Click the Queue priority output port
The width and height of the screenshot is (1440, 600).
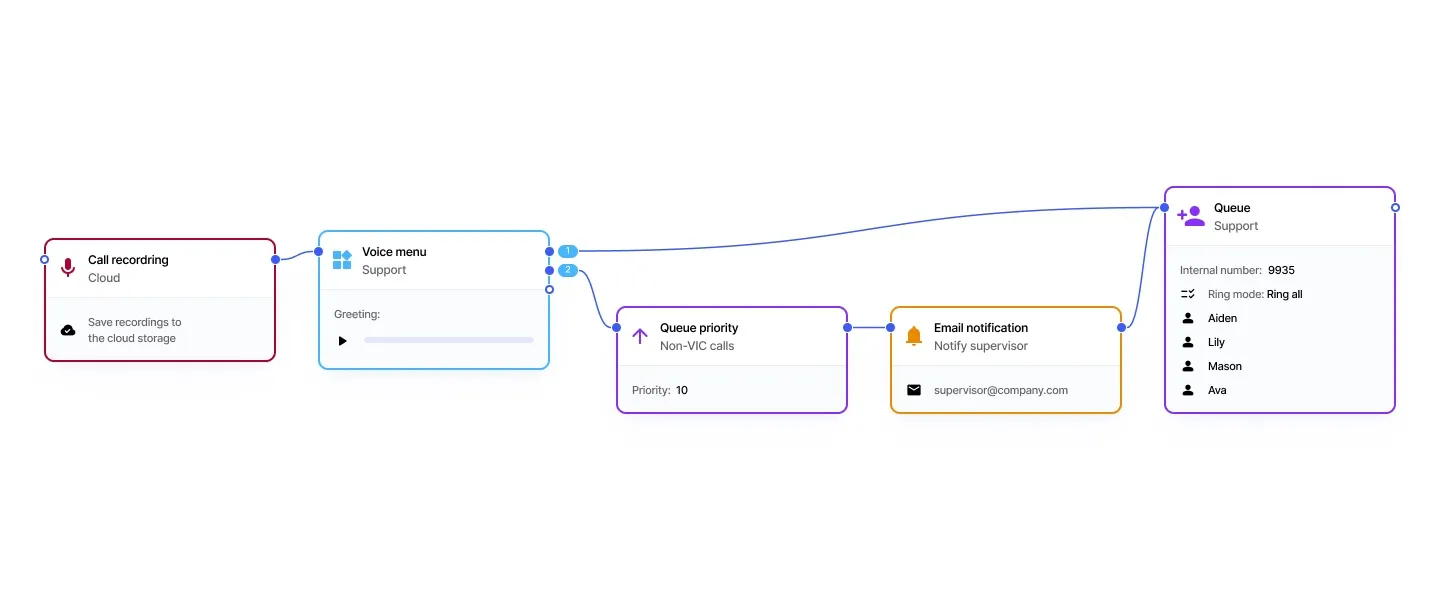[x=847, y=327]
